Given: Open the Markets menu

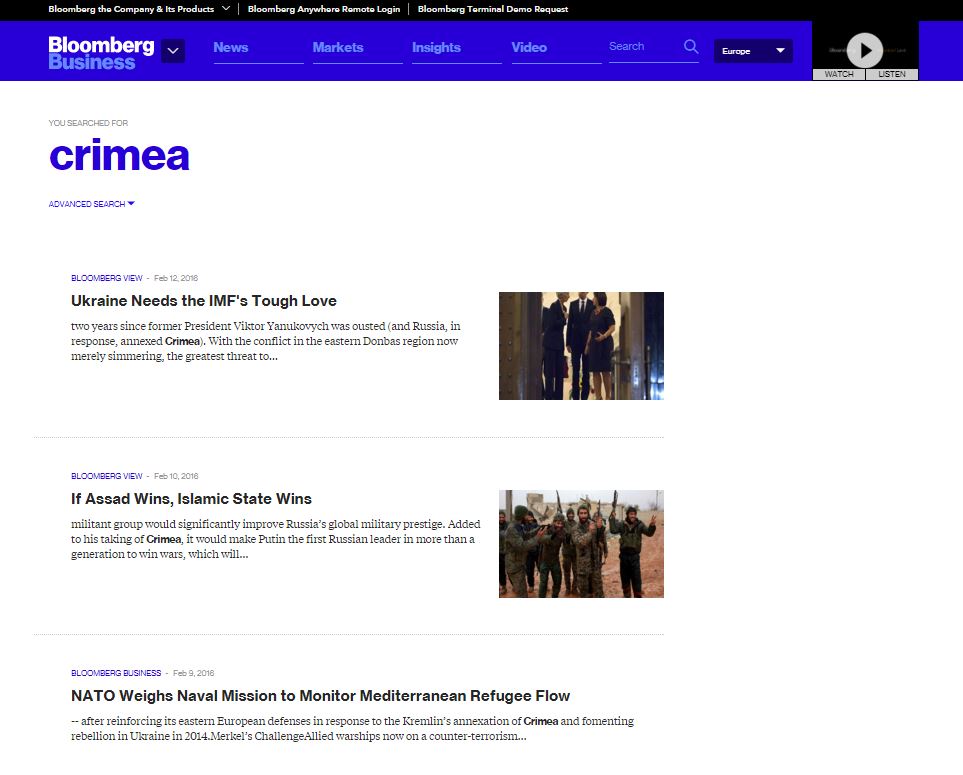Looking at the screenshot, I should click(x=338, y=48).
